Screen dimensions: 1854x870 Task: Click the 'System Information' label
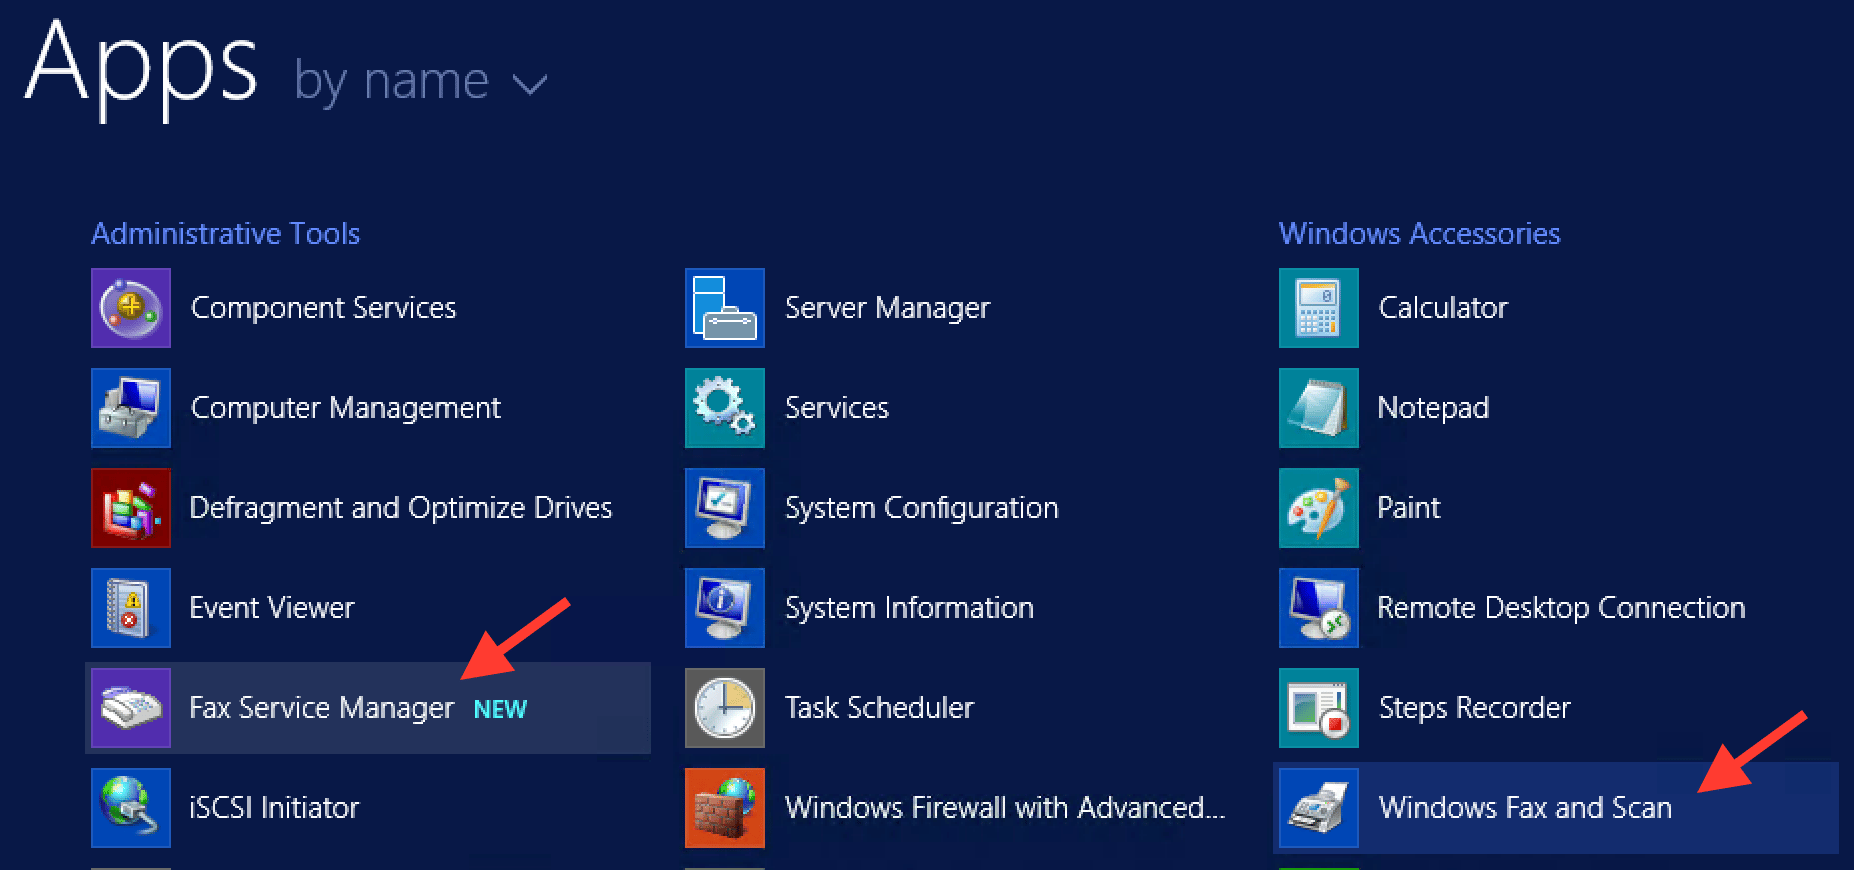click(x=909, y=608)
